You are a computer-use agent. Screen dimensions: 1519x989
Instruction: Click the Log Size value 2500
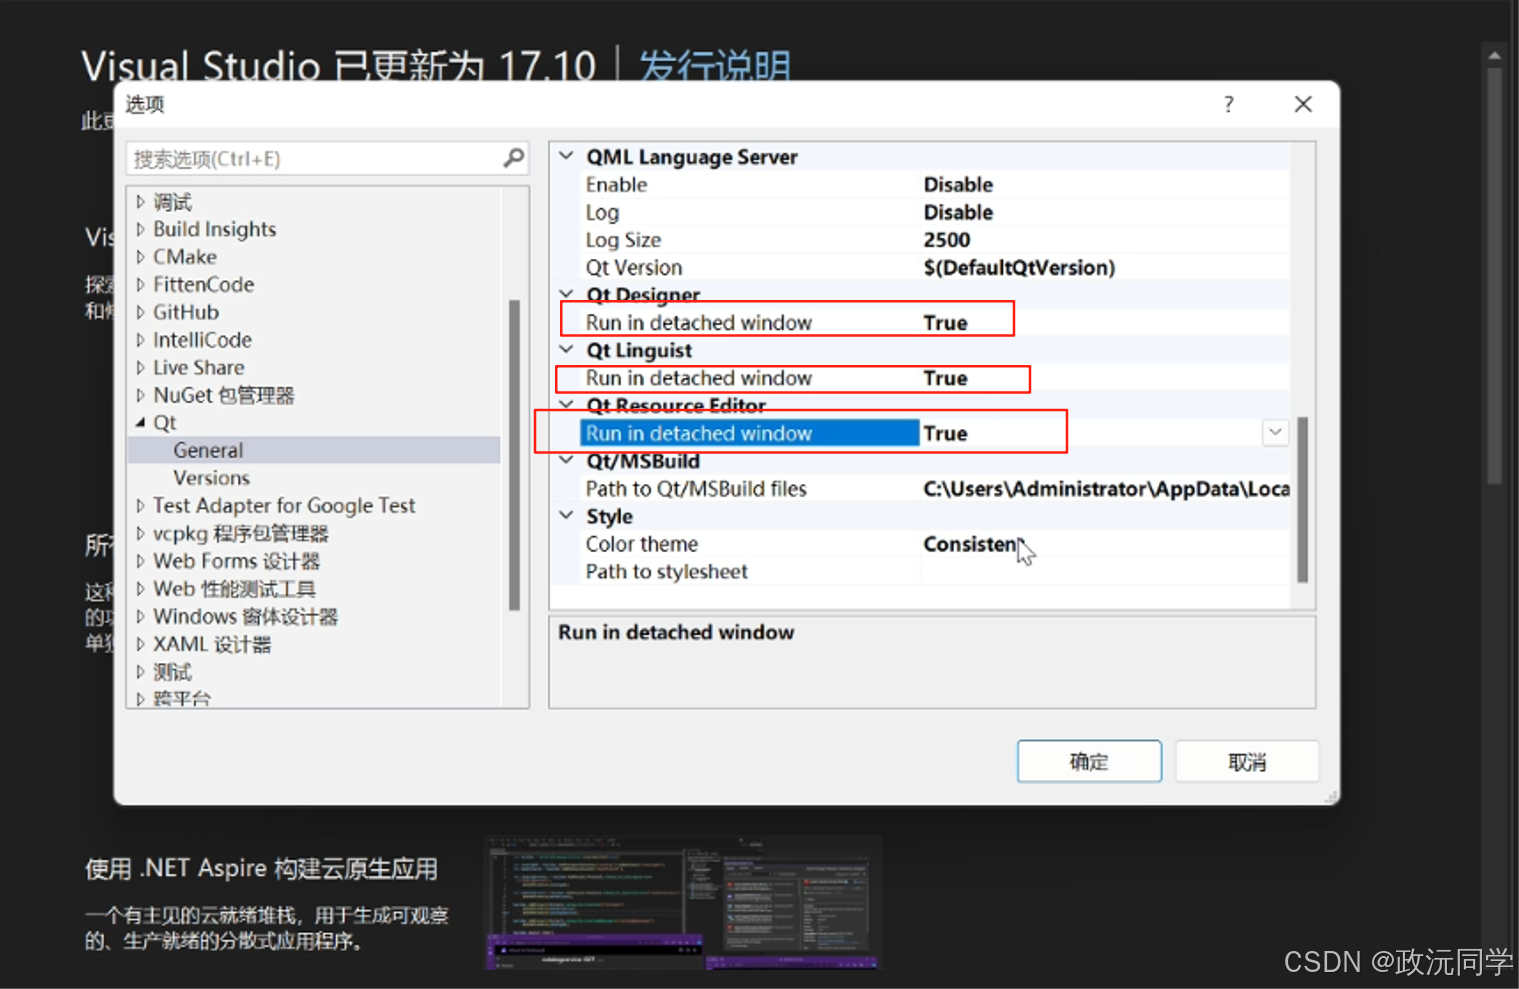point(946,240)
